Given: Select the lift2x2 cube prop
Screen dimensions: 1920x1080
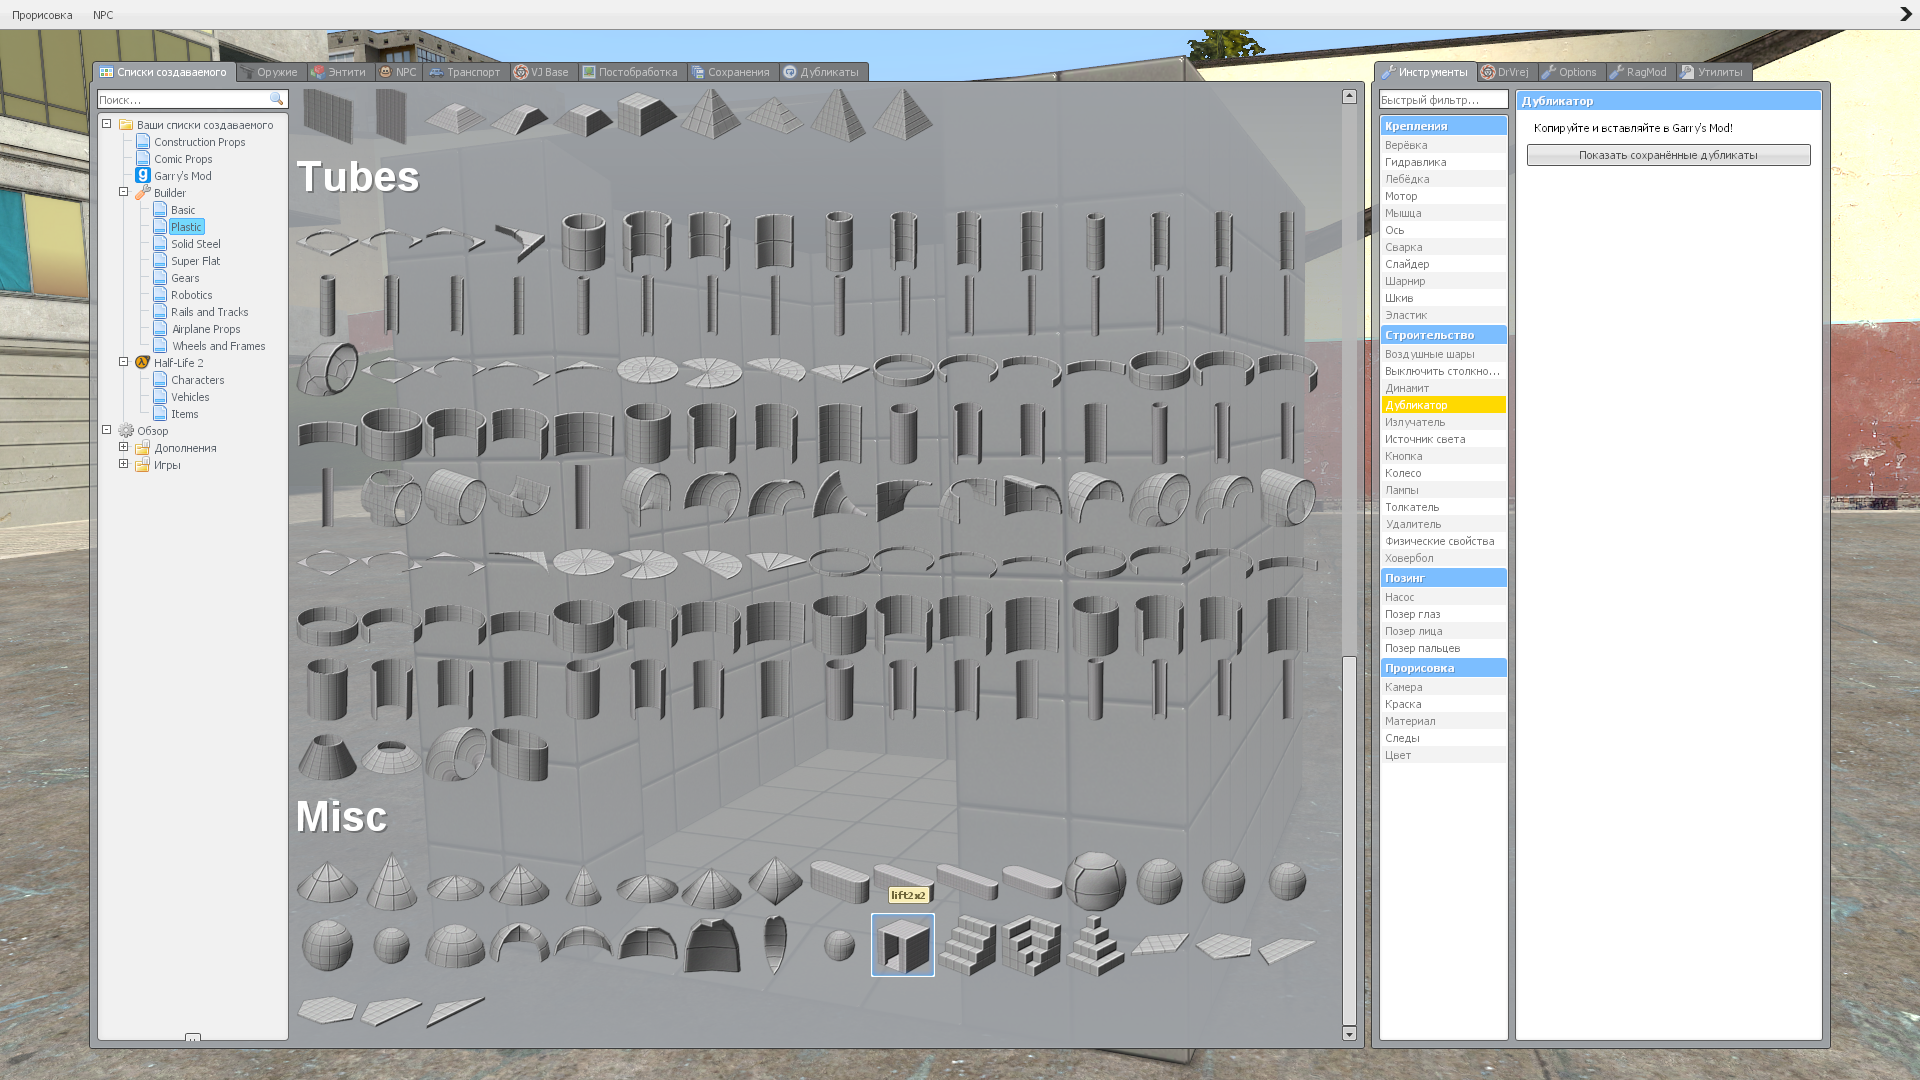Looking at the screenshot, I should tap(902, 945).
